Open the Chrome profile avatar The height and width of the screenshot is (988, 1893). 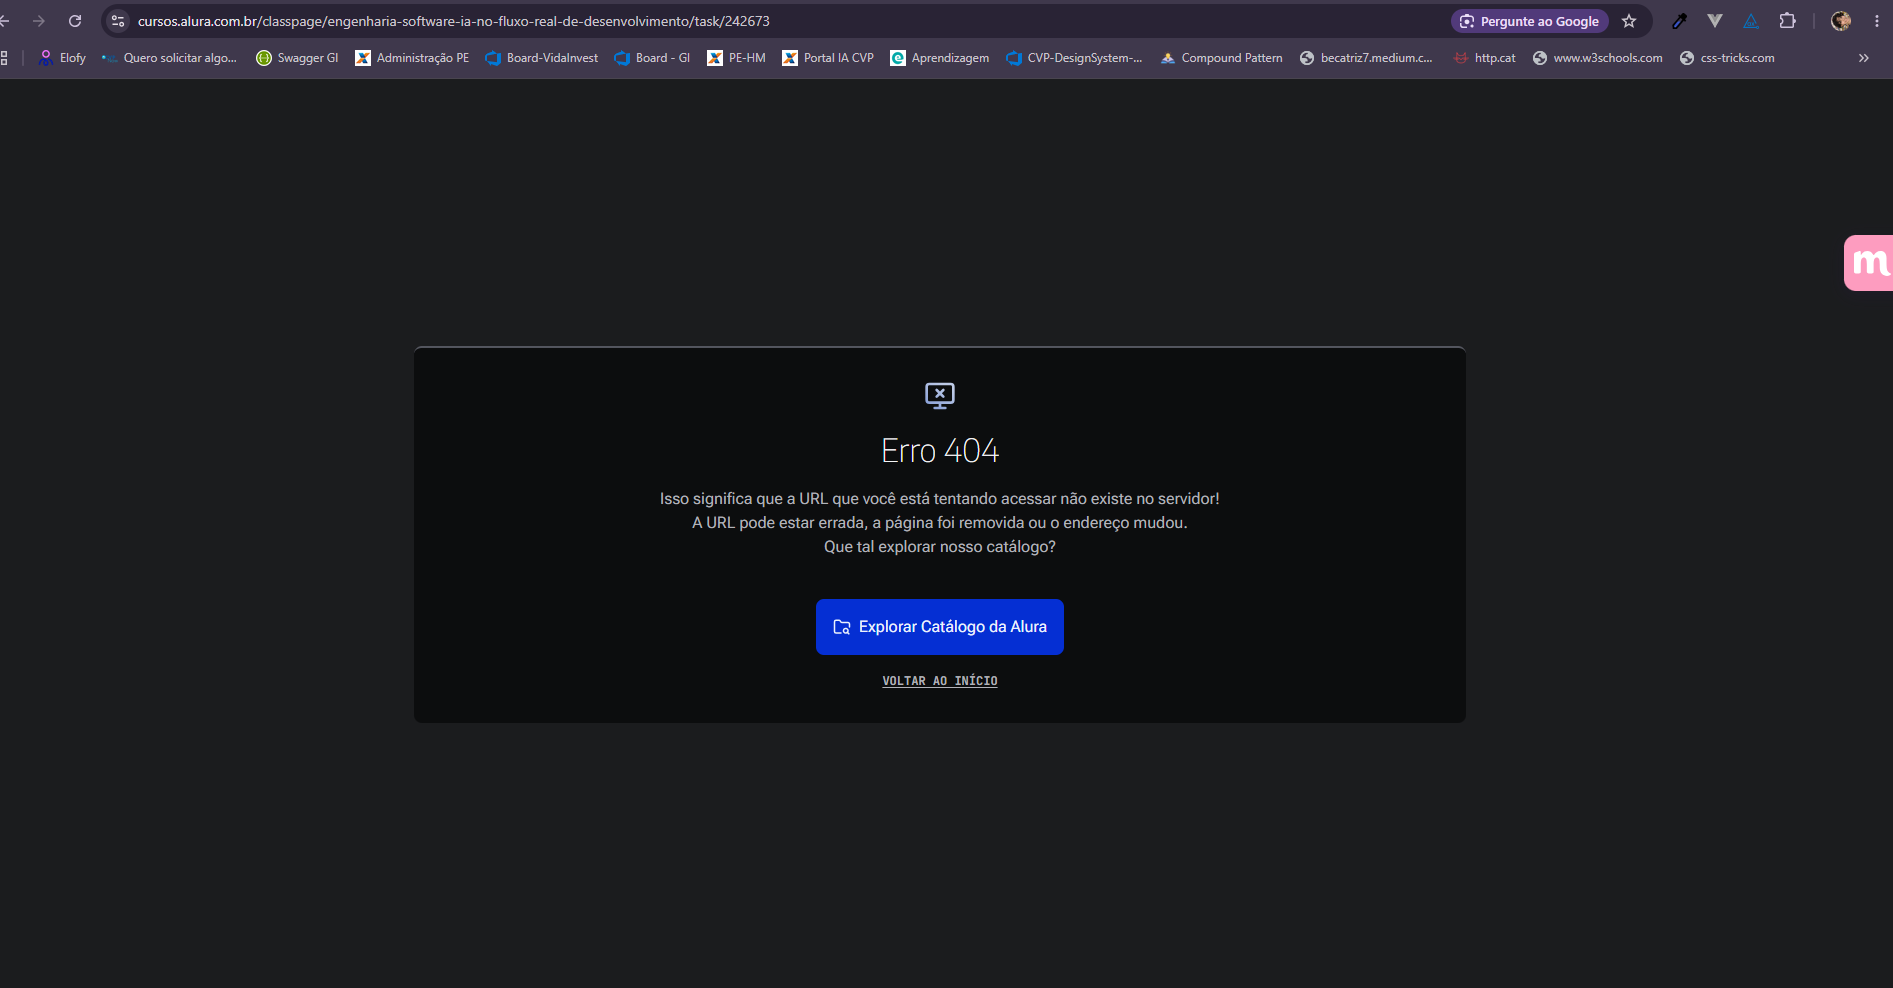tap(1841, 21)
